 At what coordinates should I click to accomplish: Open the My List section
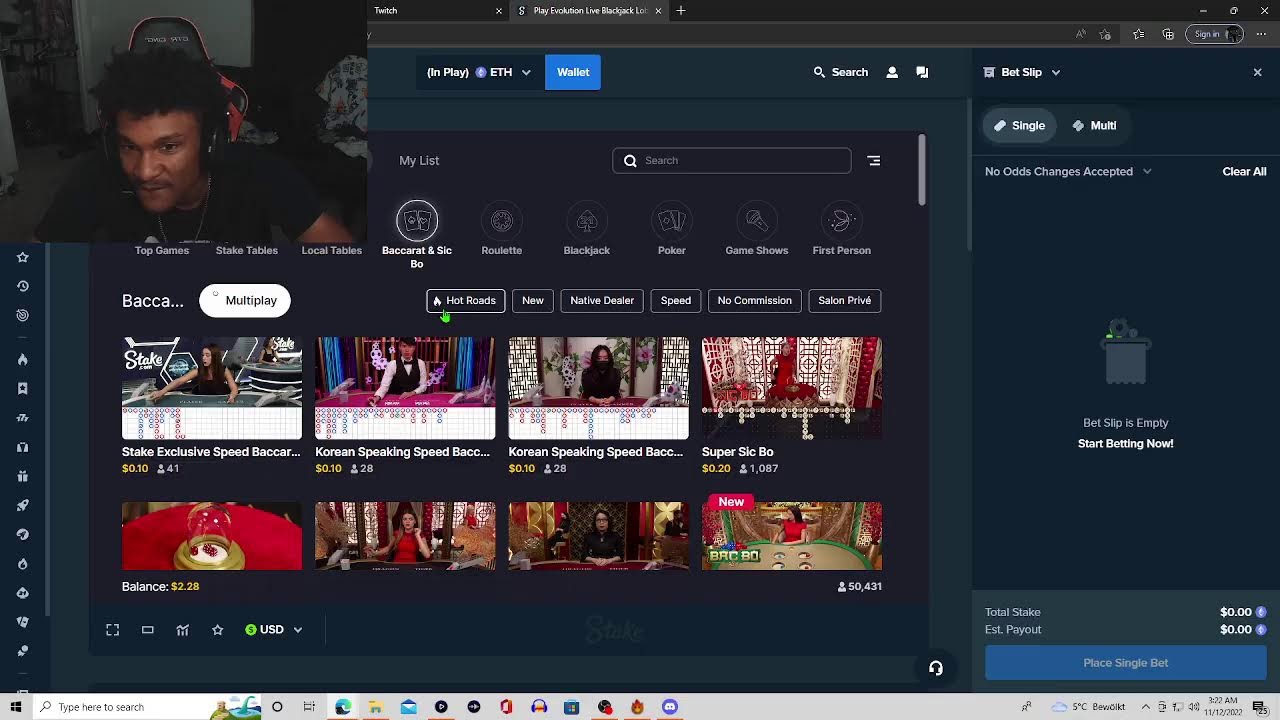point(419,160)
